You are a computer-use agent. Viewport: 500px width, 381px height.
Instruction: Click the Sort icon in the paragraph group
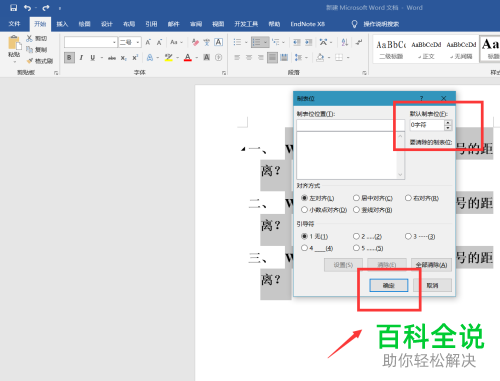point(345,42)
